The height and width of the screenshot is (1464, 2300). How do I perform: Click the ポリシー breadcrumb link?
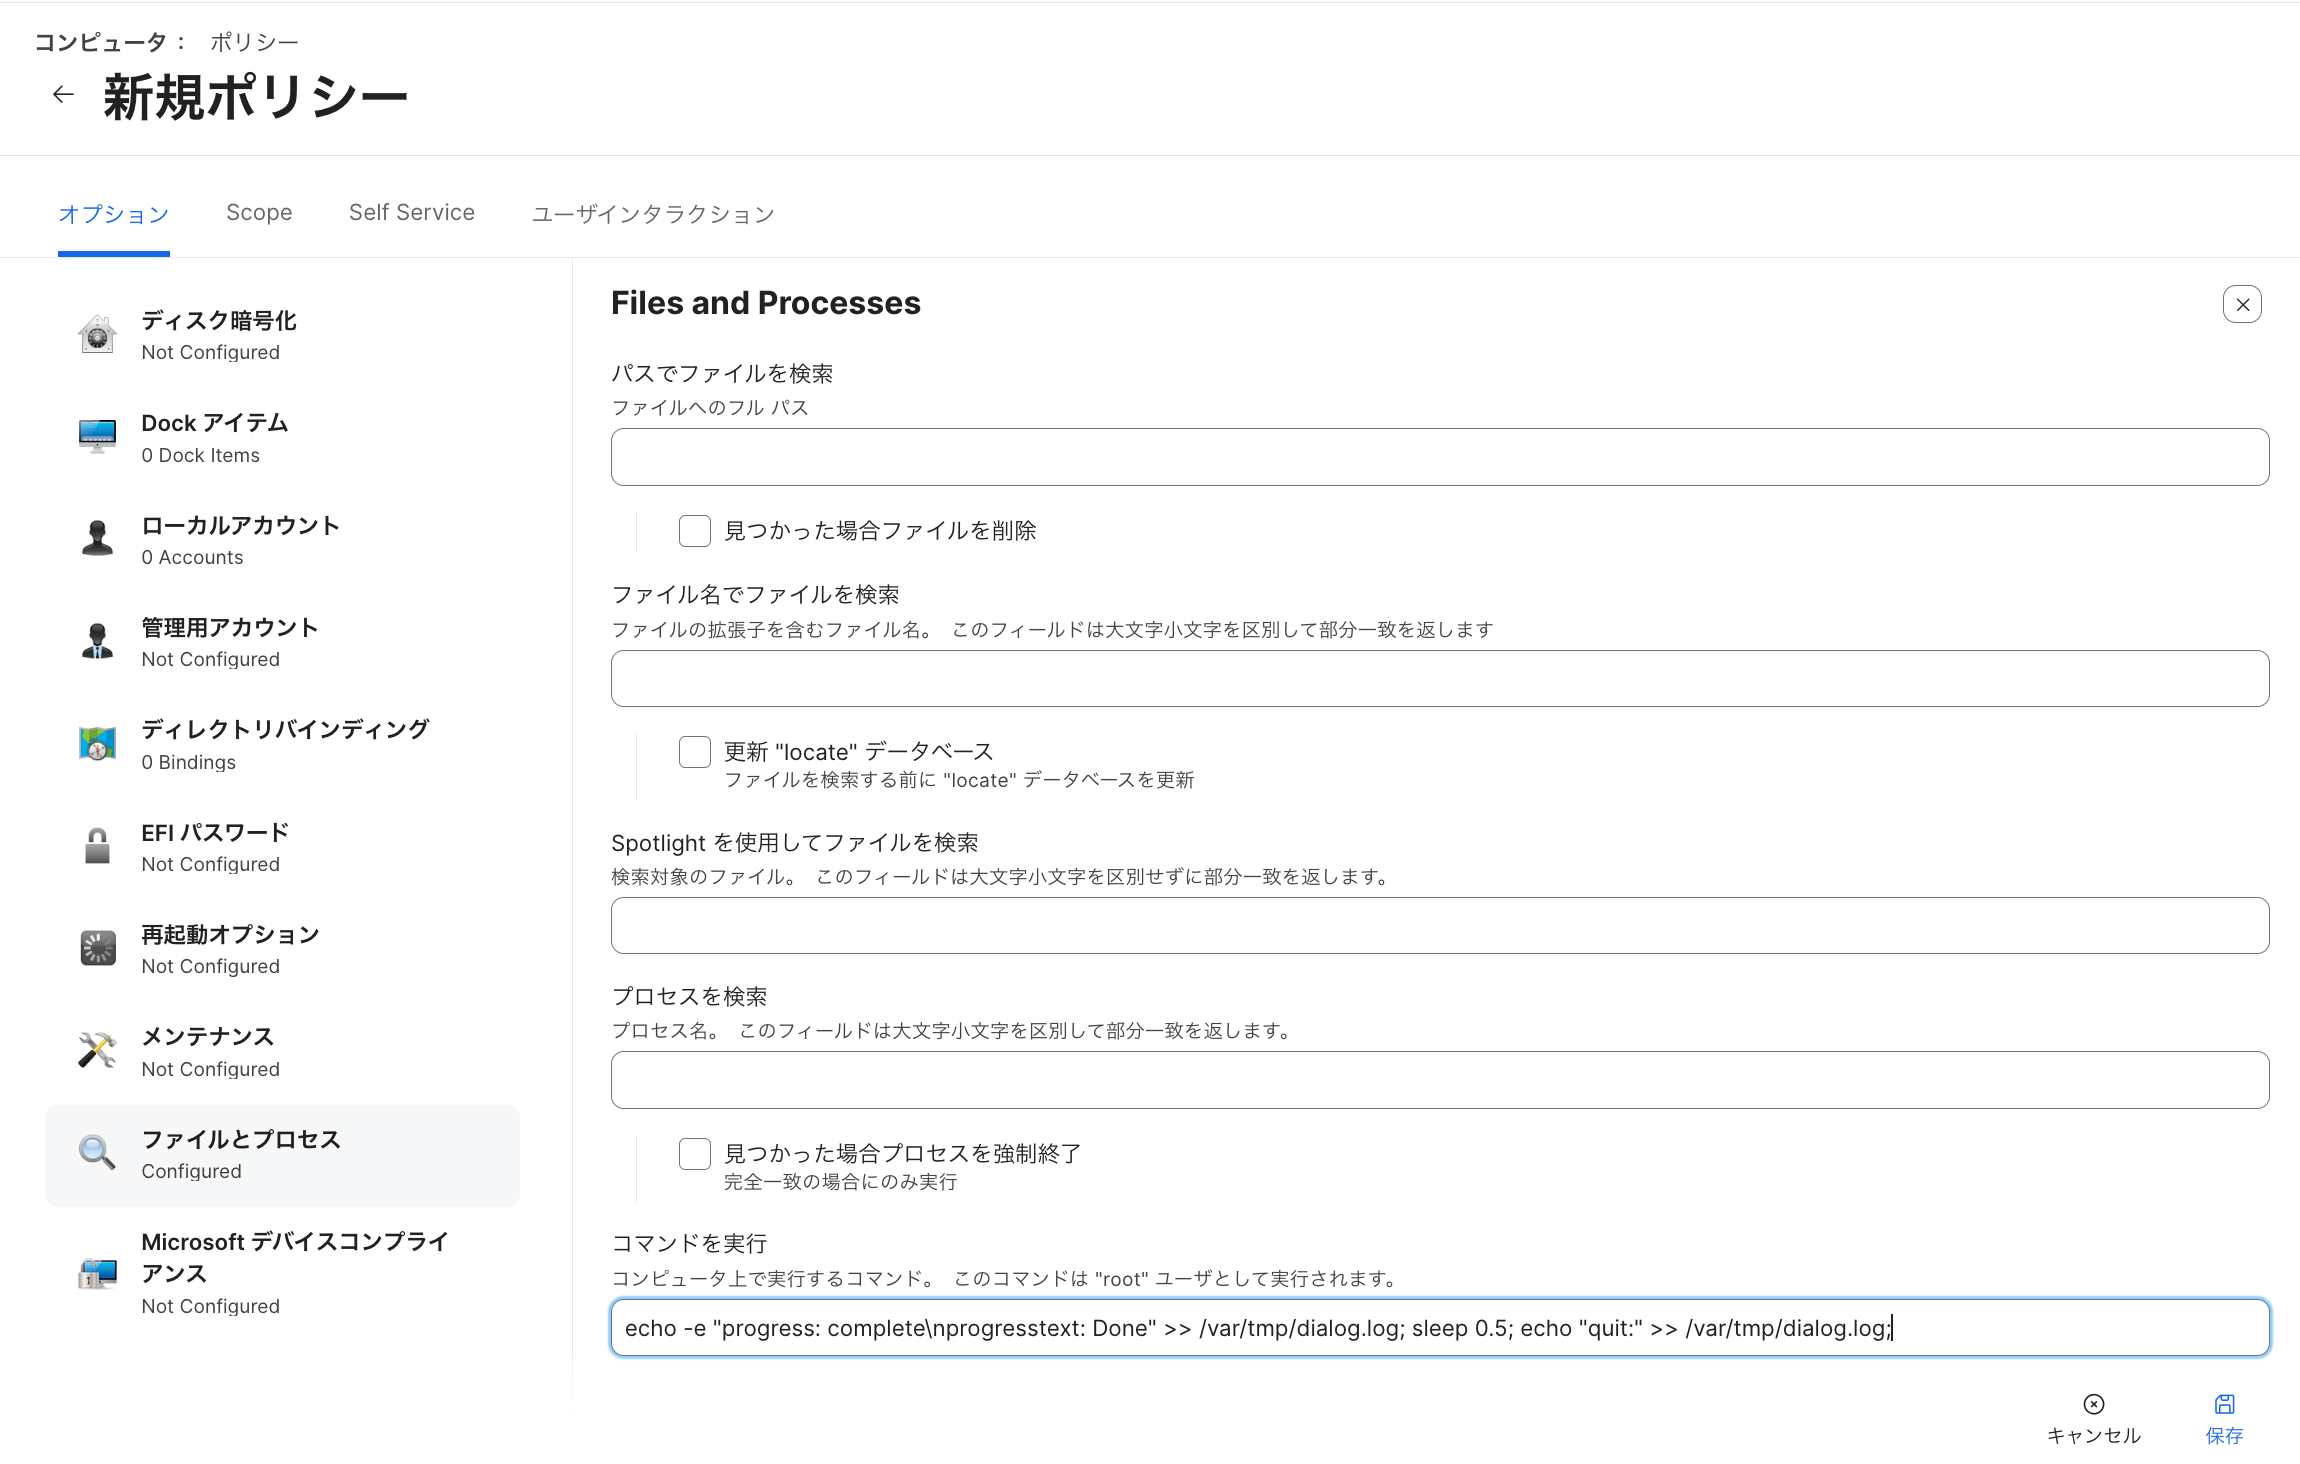pyautogui.click(x=254, y=42)
